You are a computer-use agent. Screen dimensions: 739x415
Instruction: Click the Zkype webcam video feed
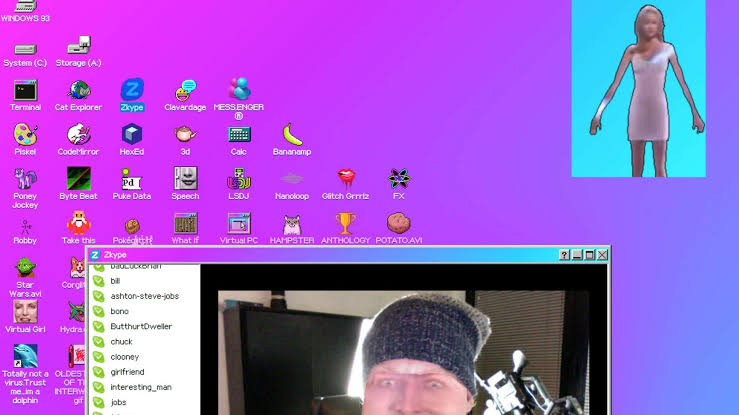pos(403,353)
